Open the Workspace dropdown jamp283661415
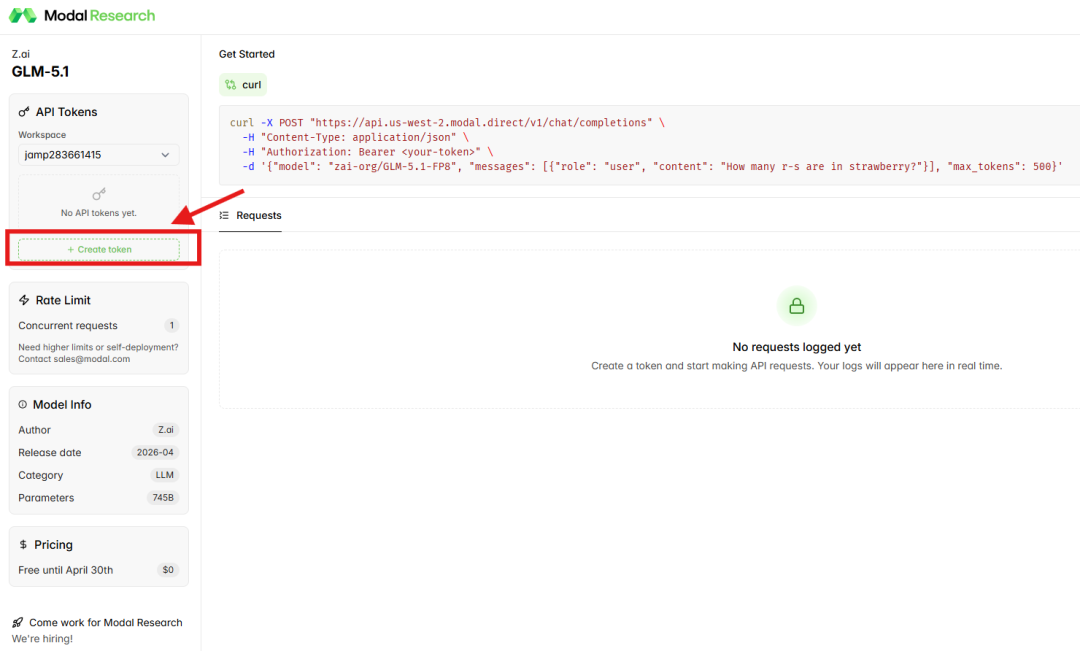This screenshot has width=1080, height=651. (x=98, y=154)
